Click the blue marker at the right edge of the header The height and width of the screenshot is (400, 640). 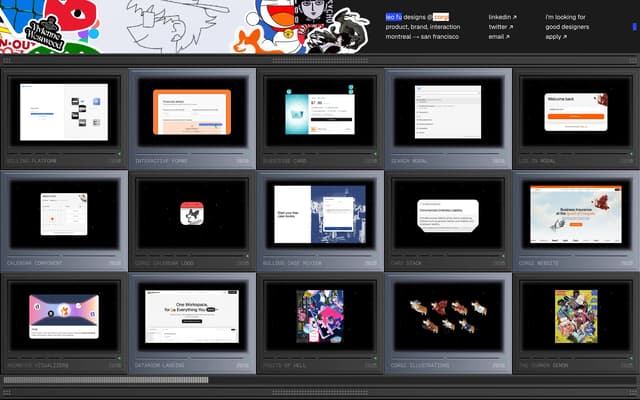(x=635, y=27)
